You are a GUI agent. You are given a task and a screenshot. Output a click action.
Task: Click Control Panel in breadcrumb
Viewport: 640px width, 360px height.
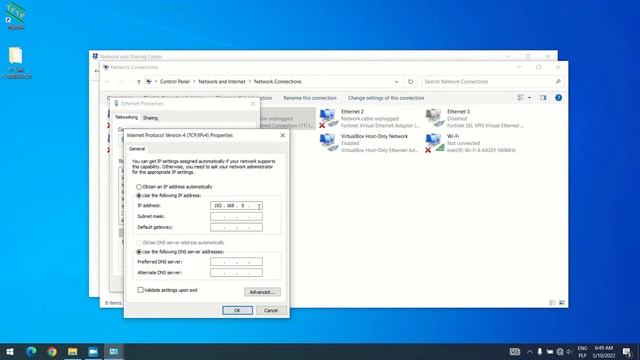[x=175, y=82]
